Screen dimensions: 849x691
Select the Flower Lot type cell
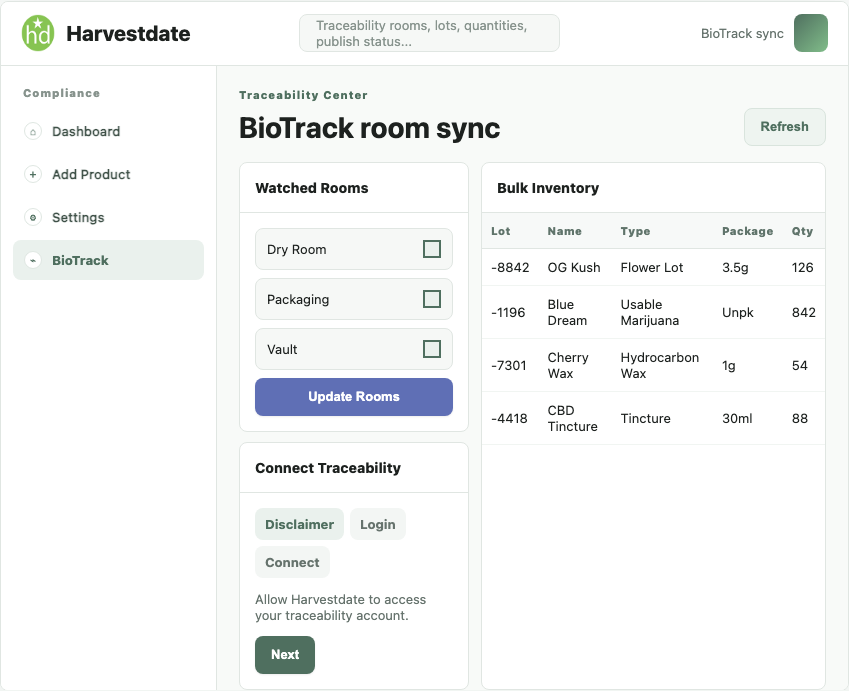(x=652, y=268)
